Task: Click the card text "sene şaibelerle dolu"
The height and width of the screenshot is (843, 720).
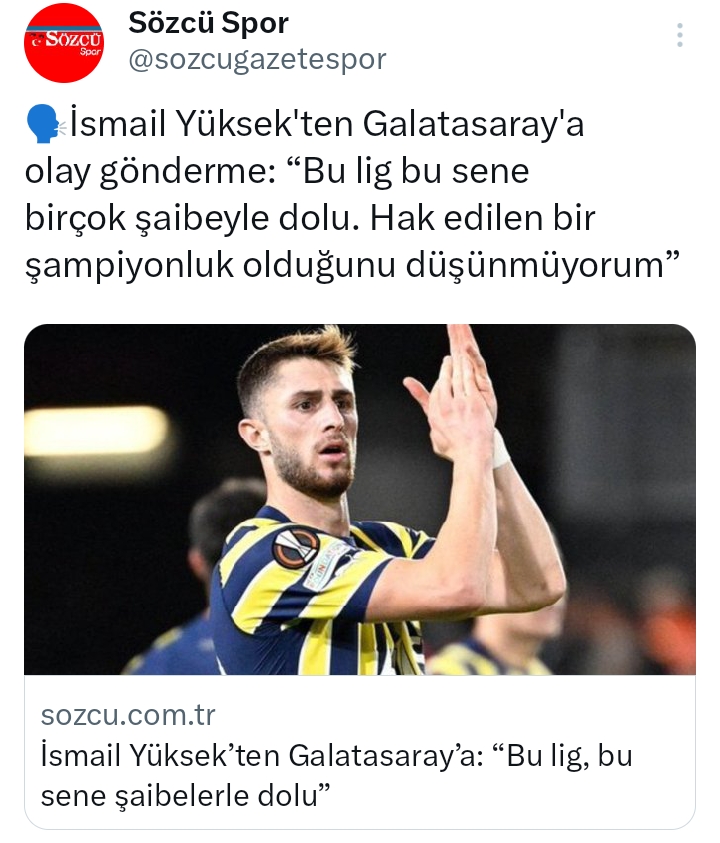Action: (x=186, y=796)
